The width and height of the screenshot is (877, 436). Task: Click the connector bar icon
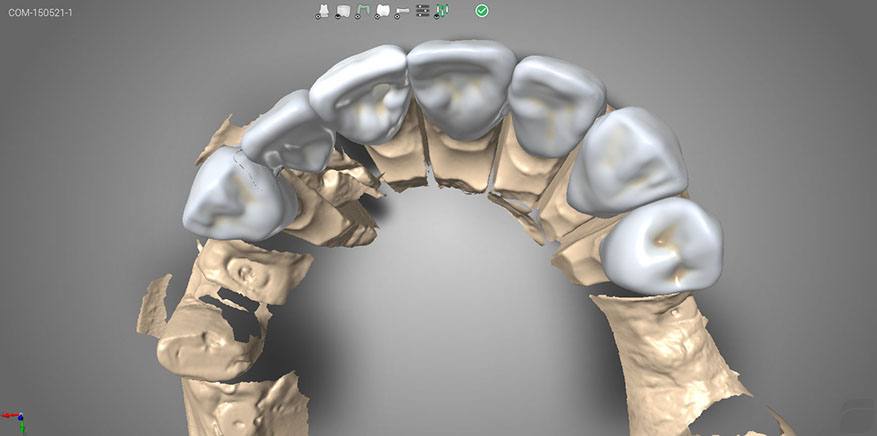point(402,10)
